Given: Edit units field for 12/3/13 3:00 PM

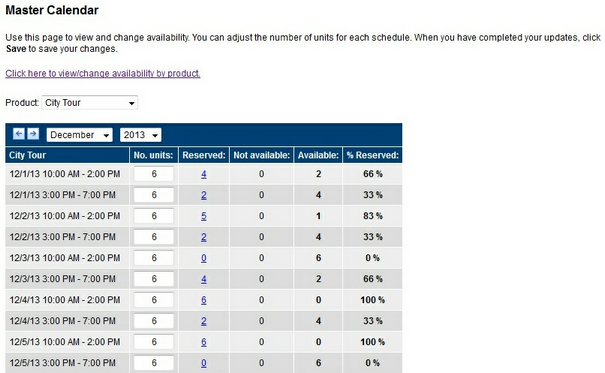Looking at the screenshot, I should point(154,279).
